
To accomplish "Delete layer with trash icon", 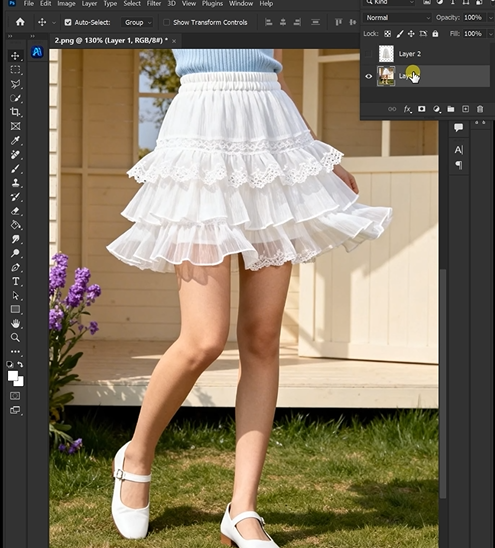I will (x=480, y=109).
